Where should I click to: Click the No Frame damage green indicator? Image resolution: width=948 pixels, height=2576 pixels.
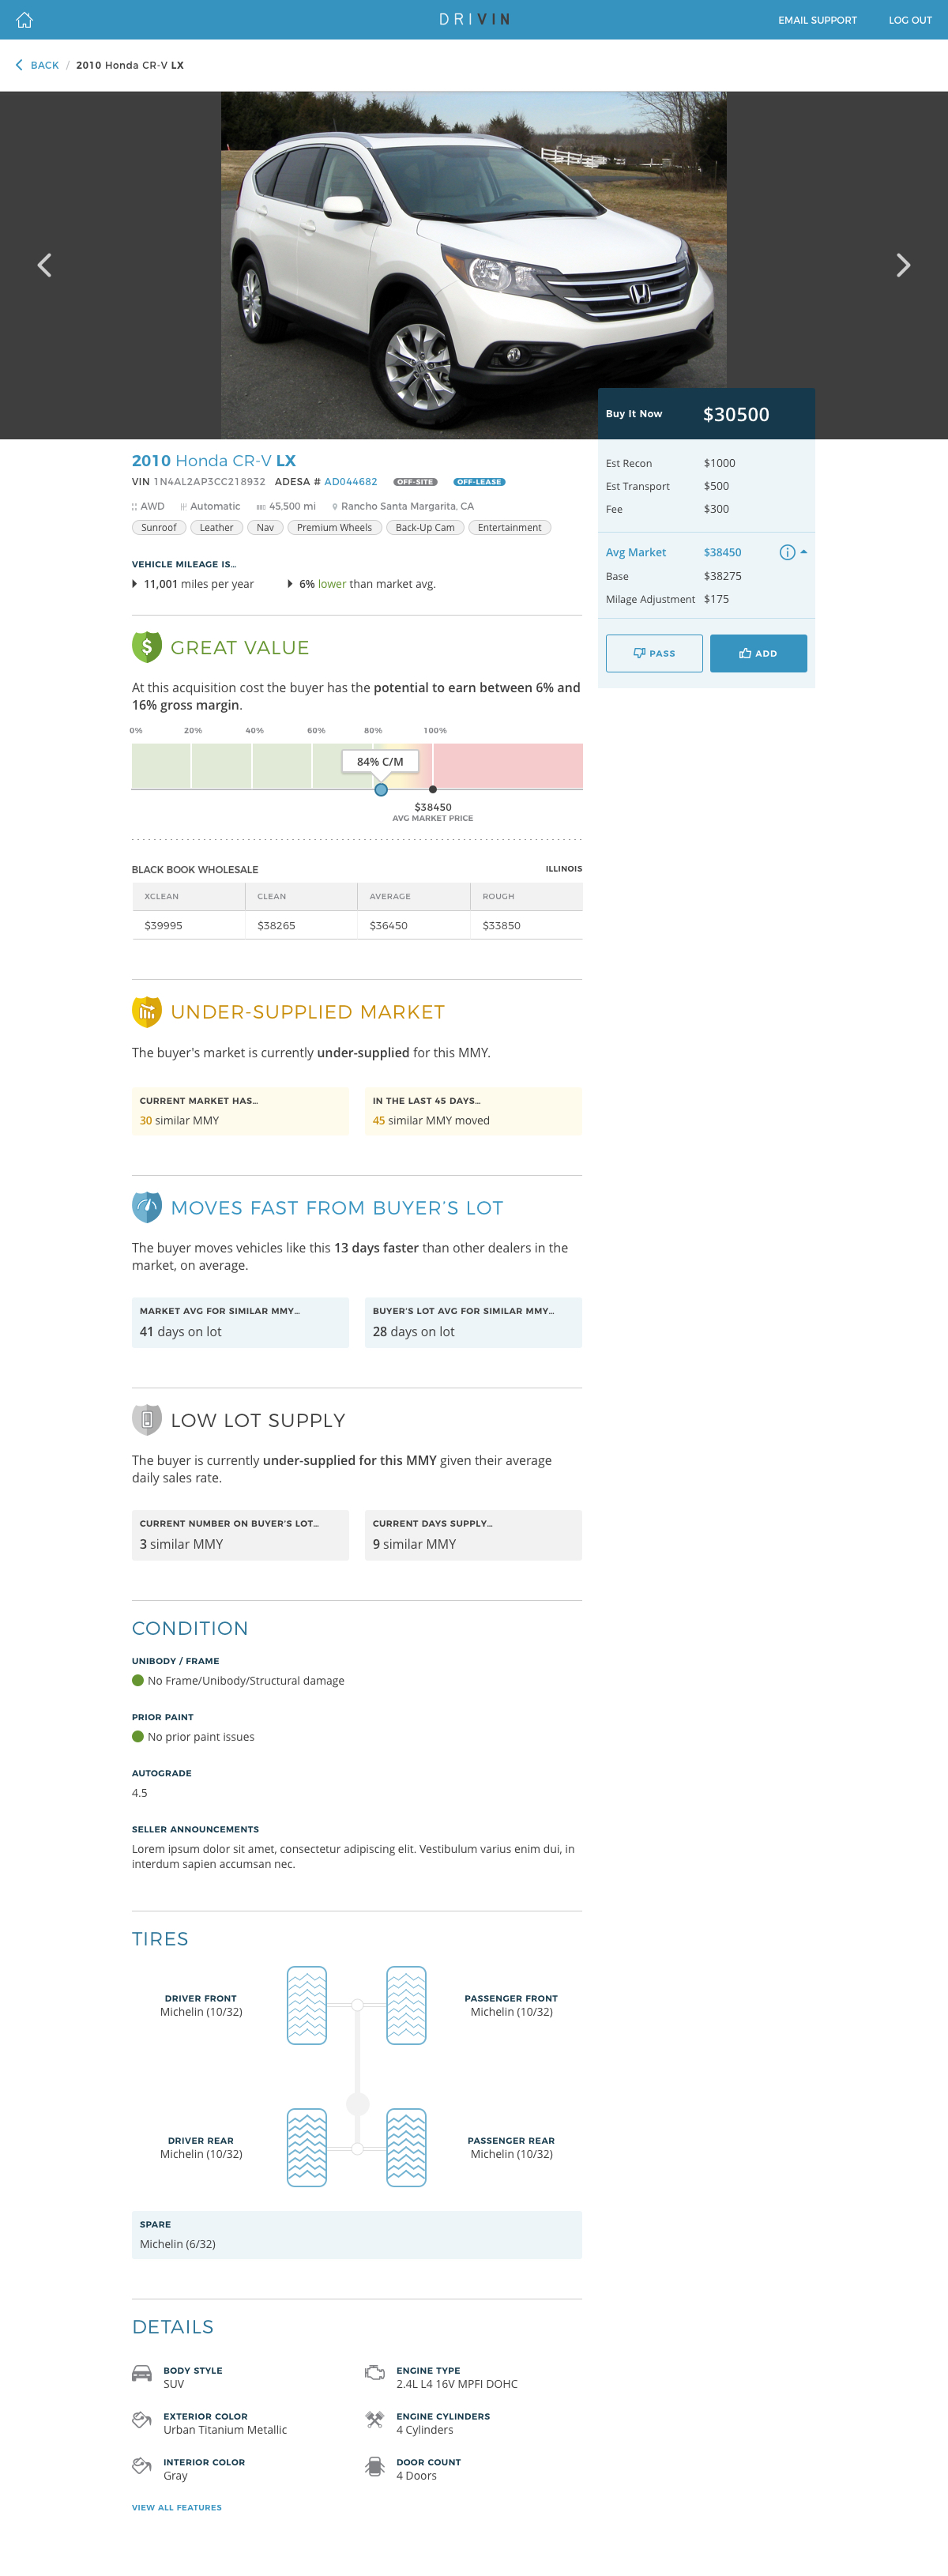point(138,1680)
